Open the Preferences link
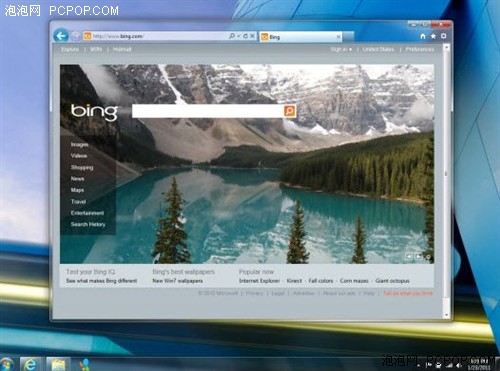The image size is (500, 371). pyautogui.click(x=420, y=49)
